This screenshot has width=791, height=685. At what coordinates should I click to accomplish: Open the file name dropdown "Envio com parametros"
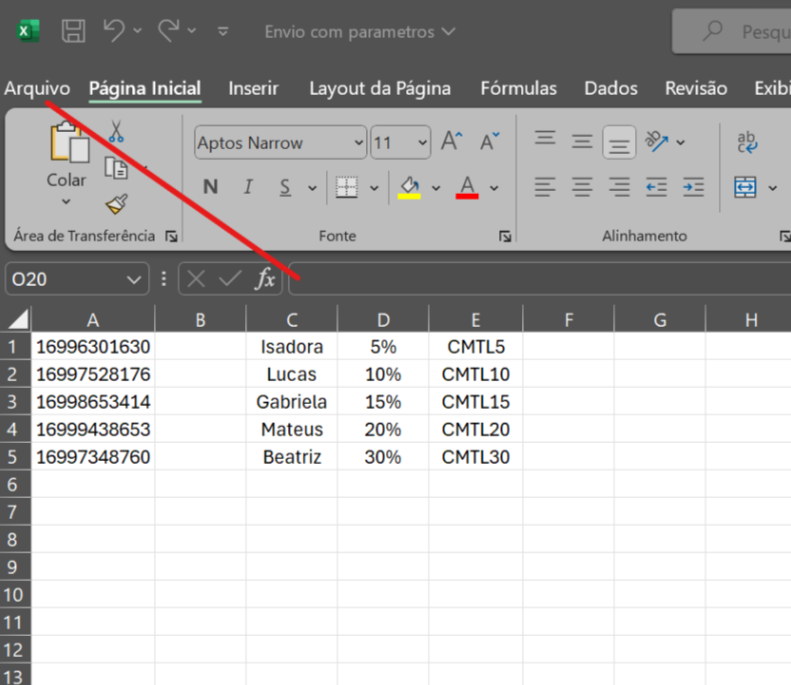coord(360,32)
